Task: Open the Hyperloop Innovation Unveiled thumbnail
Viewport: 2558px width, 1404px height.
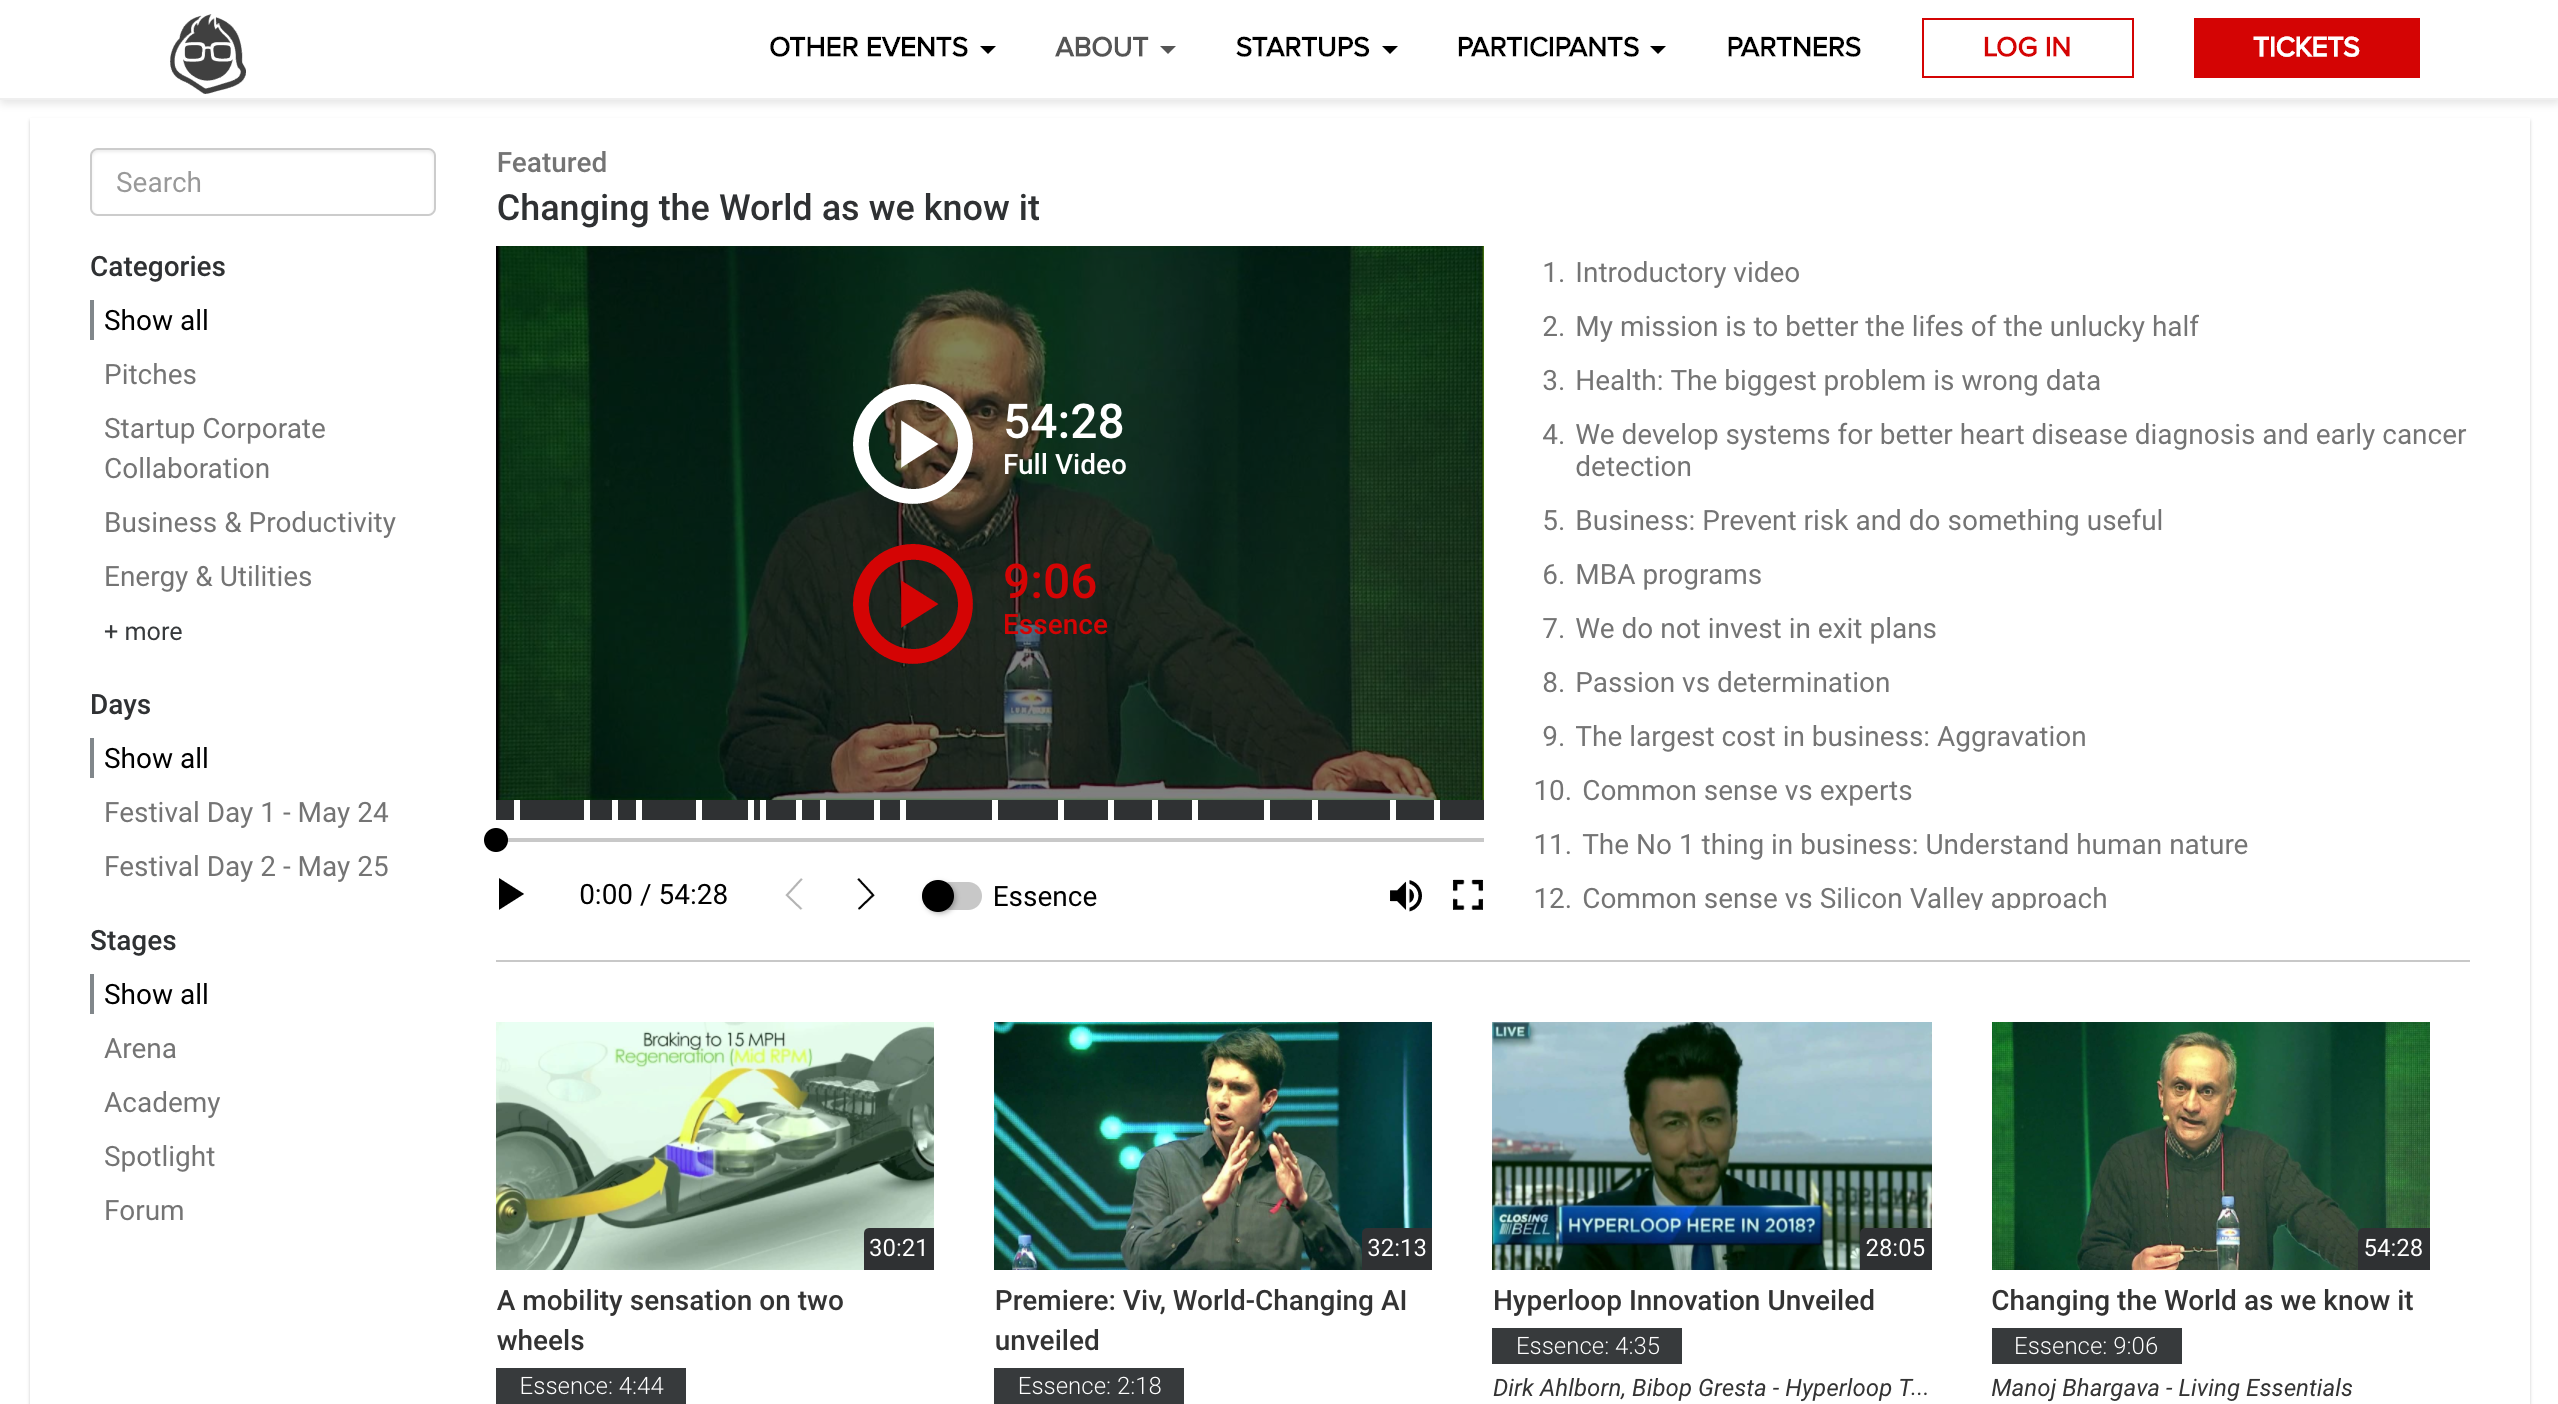Action: point(1711,1145)
